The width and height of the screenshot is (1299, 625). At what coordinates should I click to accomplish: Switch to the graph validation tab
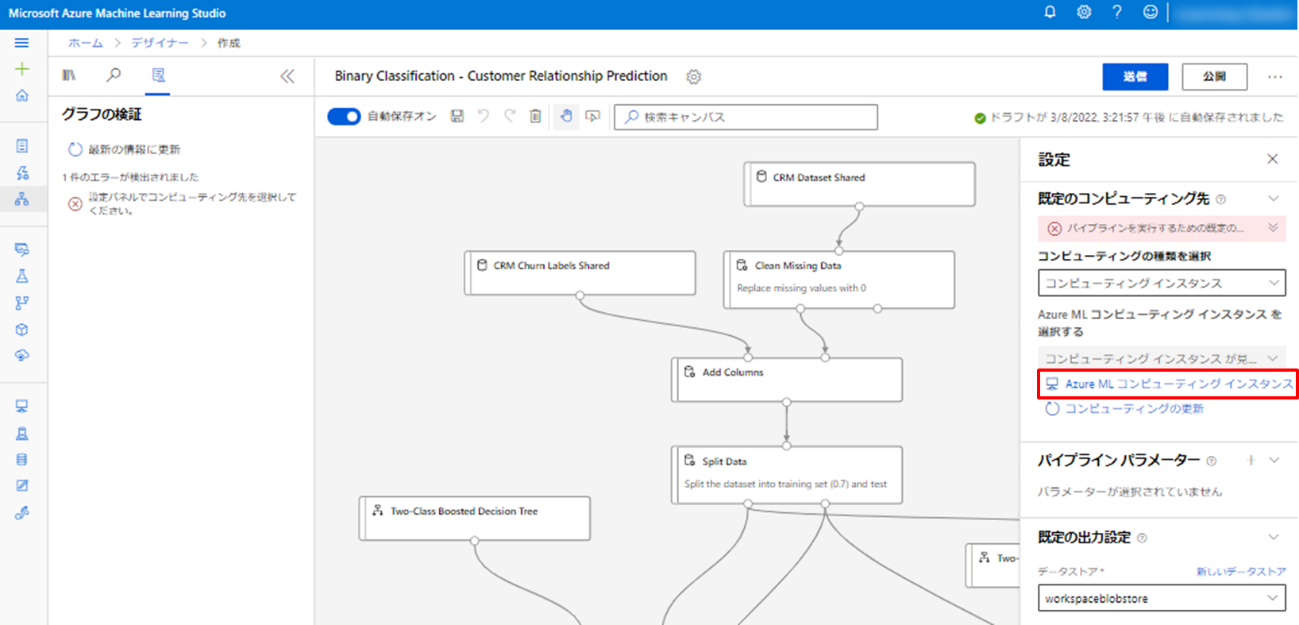(158, 76)
